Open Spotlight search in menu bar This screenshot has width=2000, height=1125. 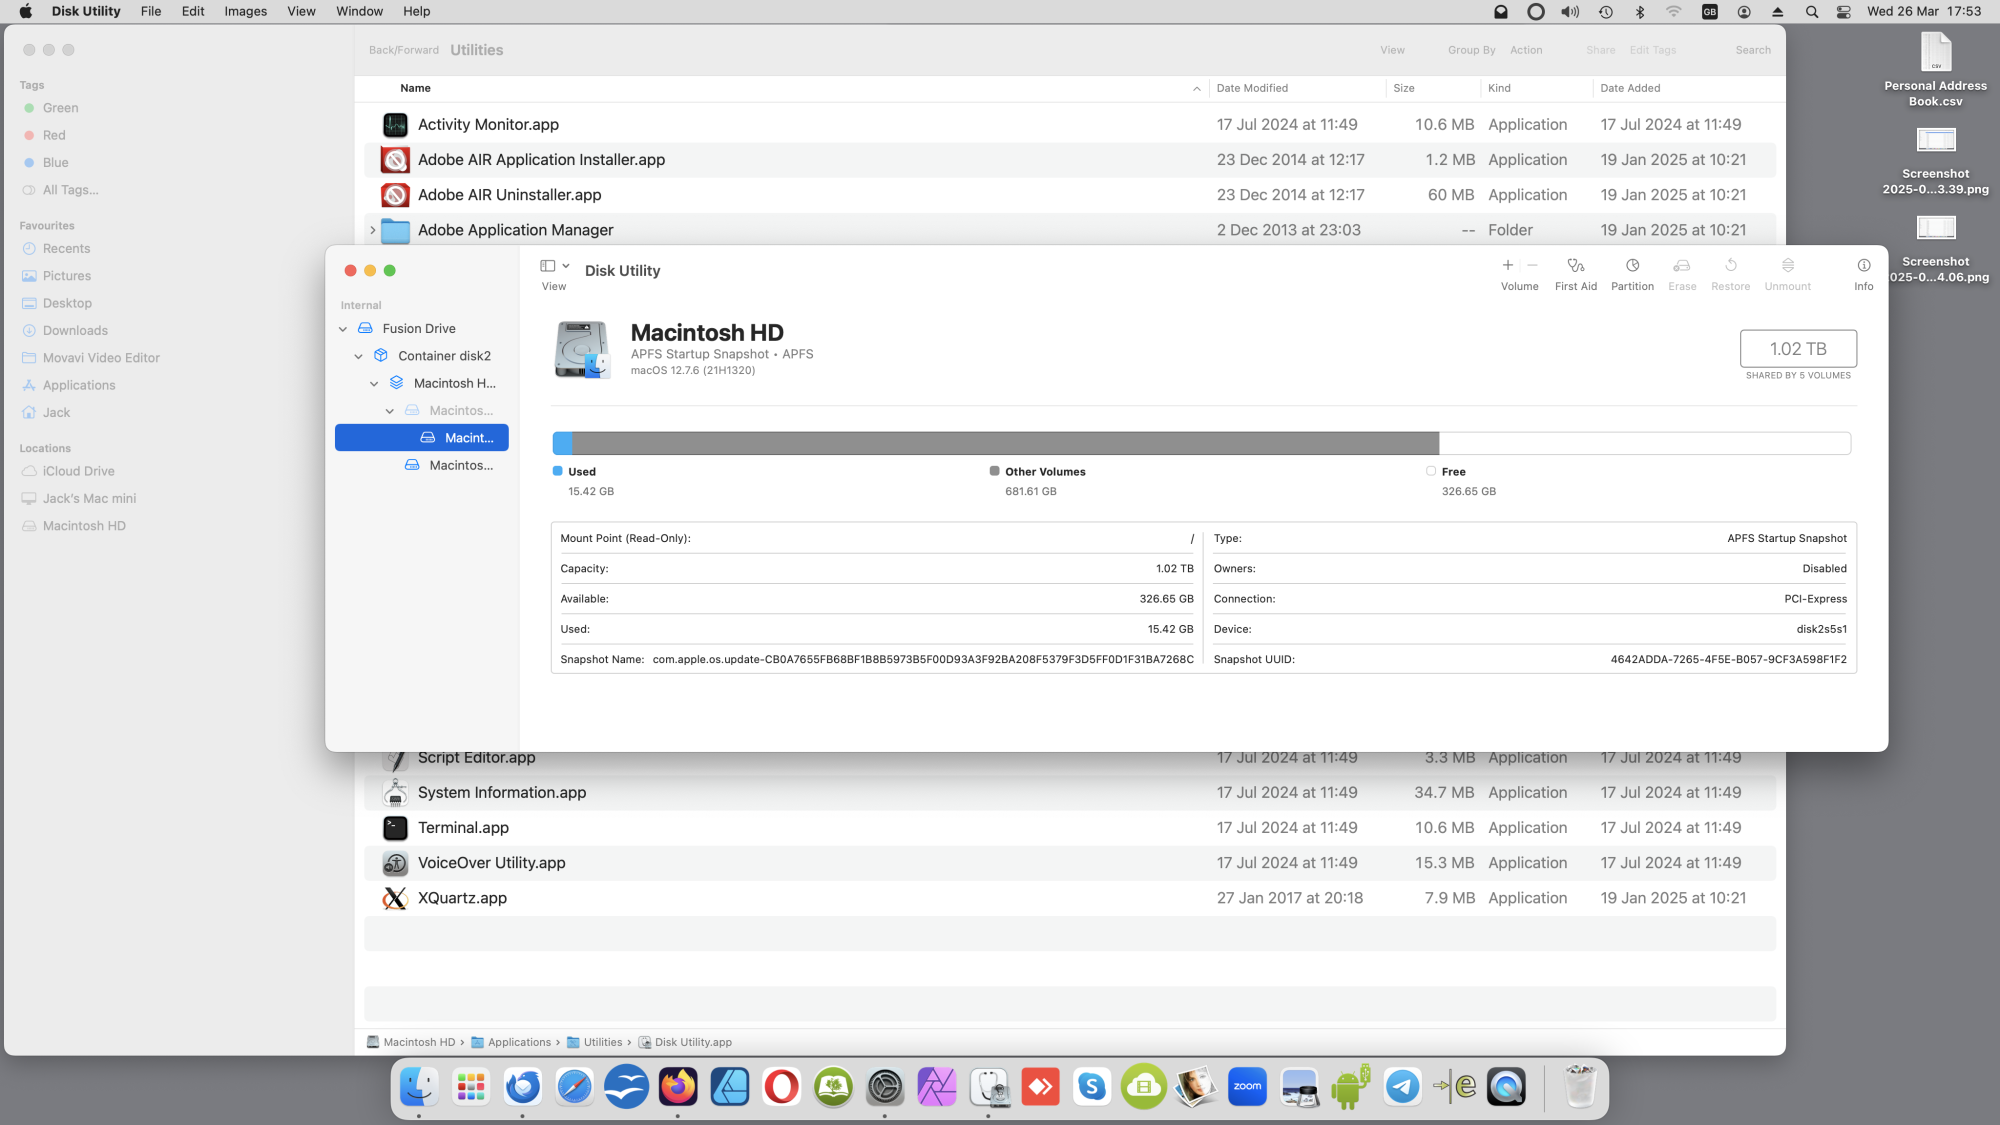point(1811,12)
